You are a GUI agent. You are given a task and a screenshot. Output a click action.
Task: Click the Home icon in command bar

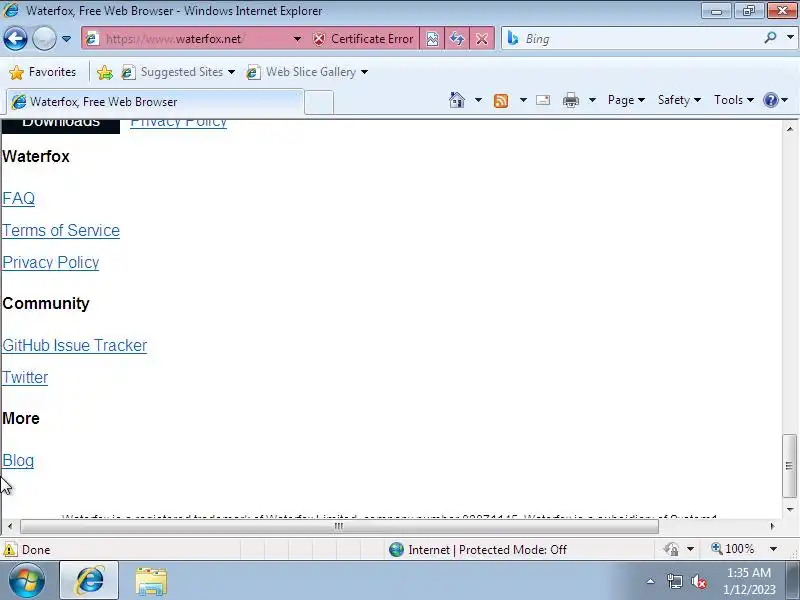457,100
